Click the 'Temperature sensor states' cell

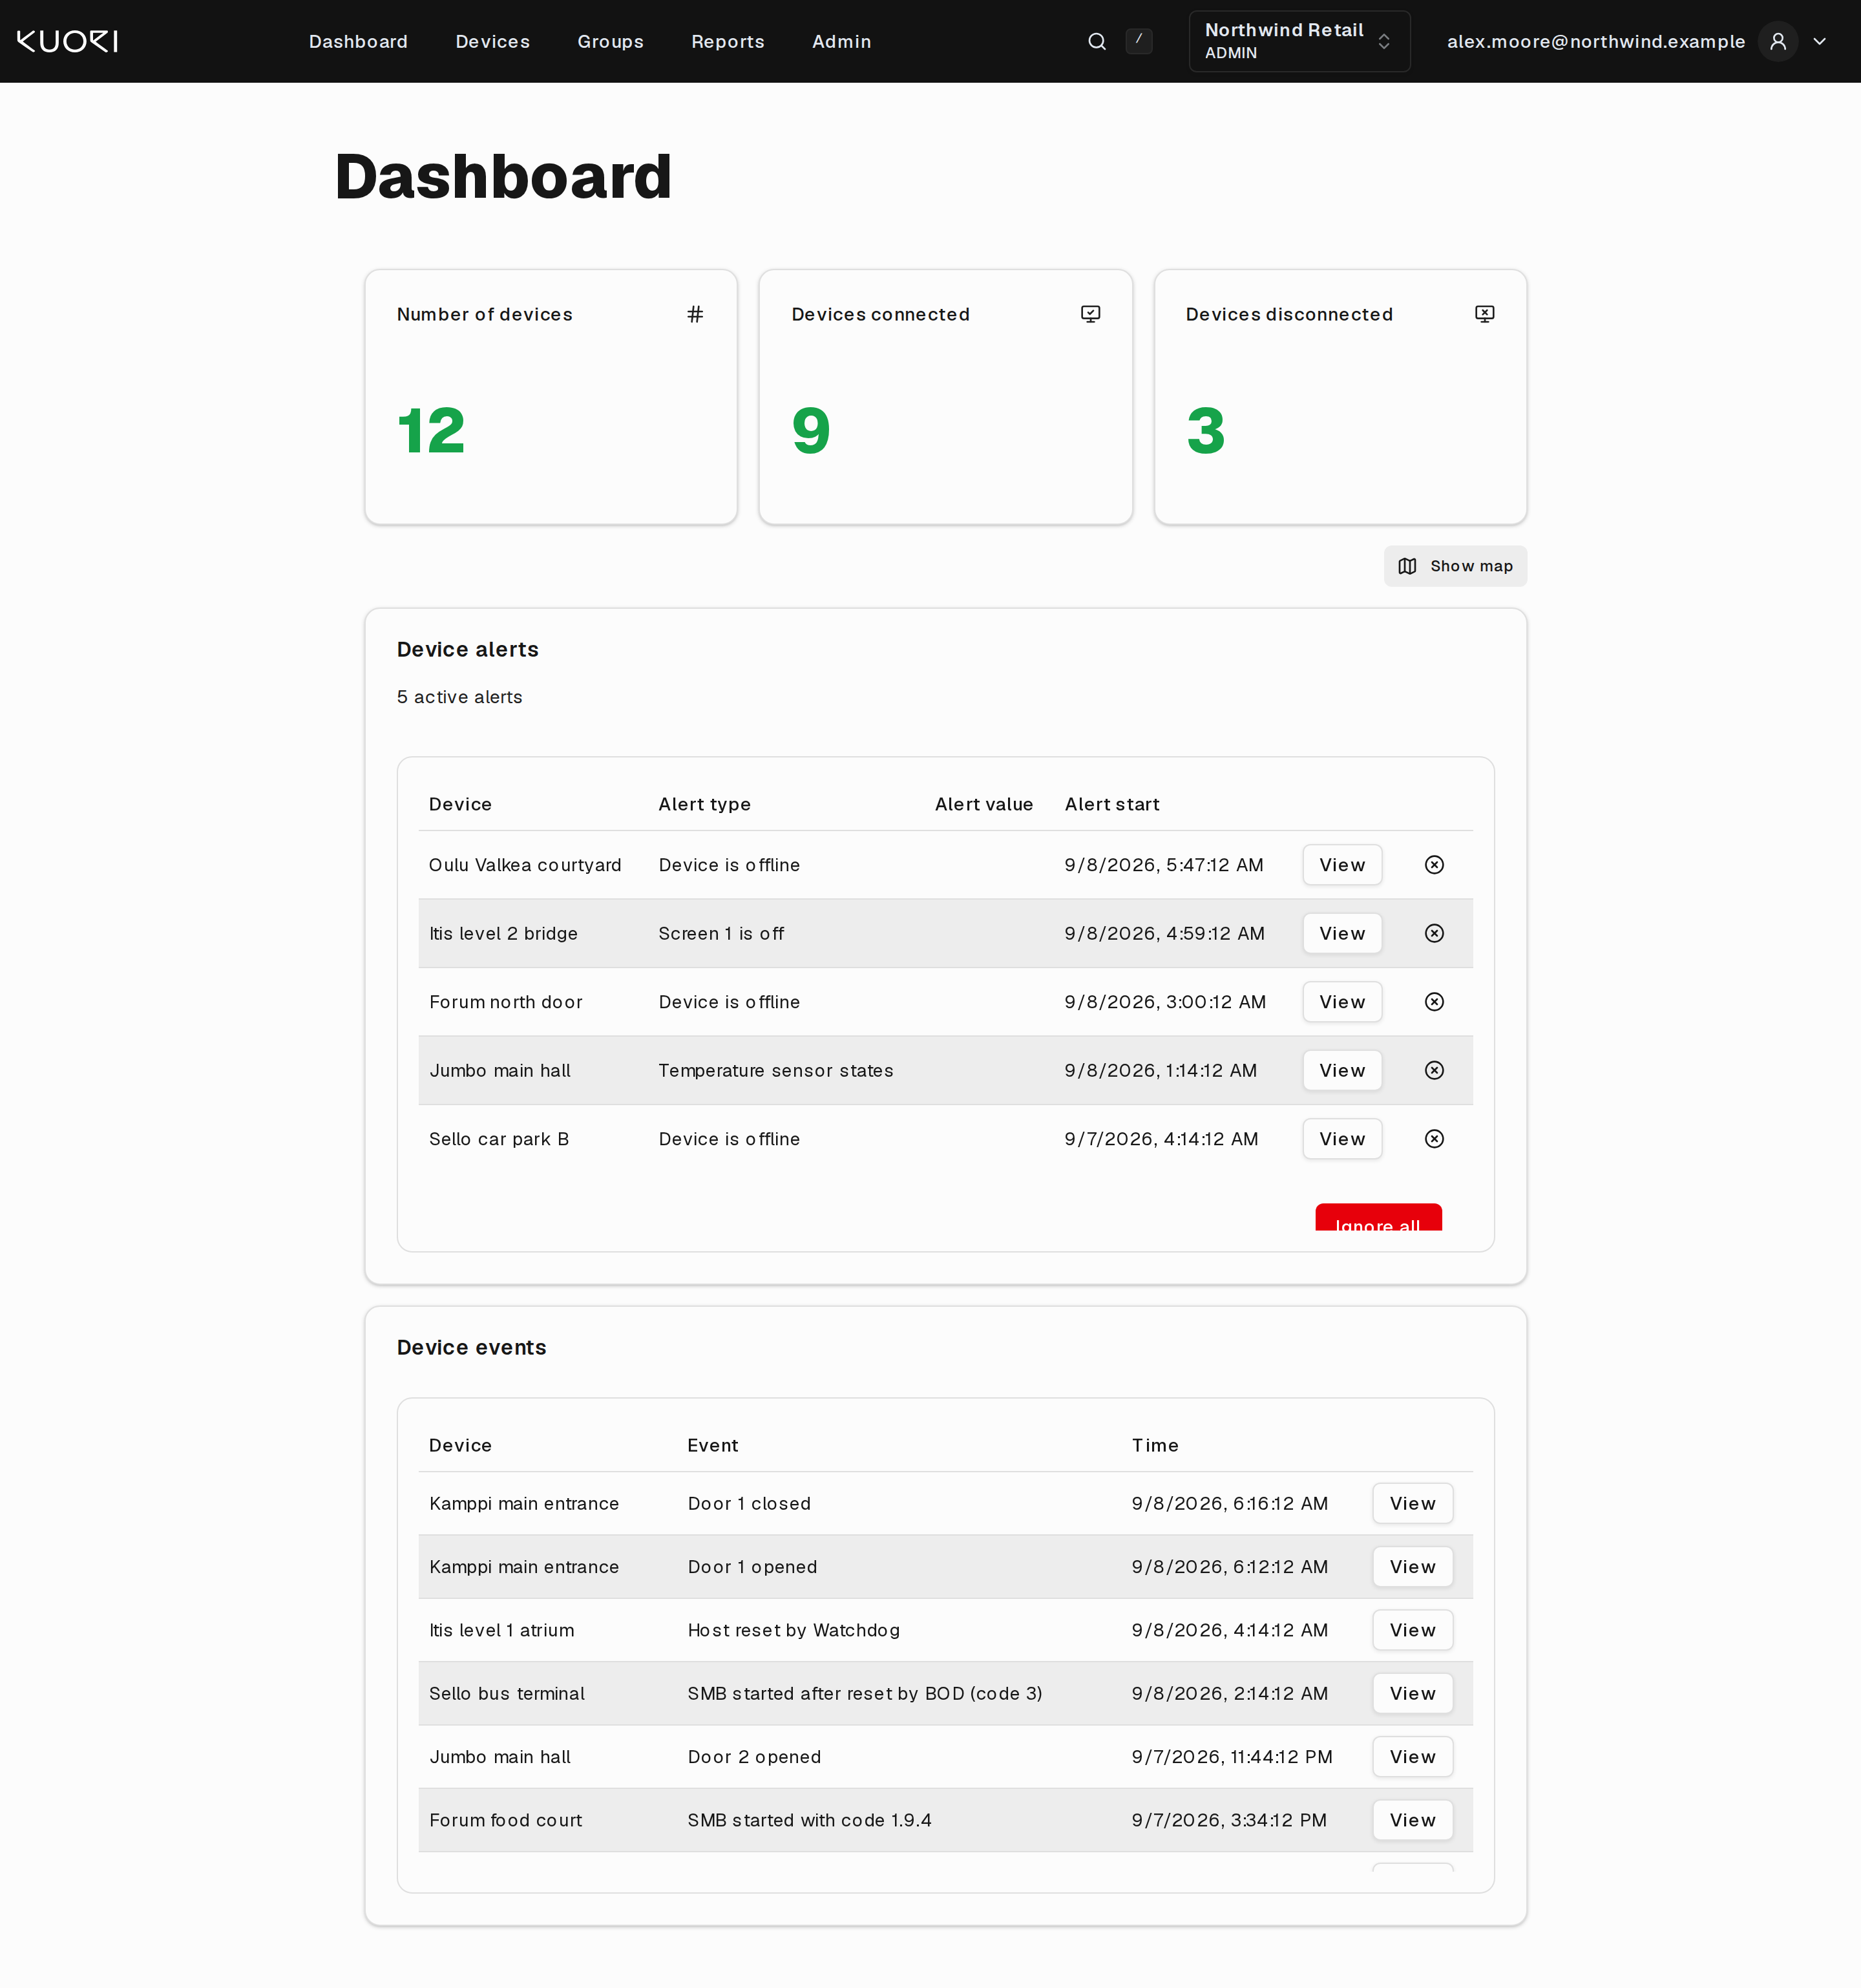[776, 1070]
